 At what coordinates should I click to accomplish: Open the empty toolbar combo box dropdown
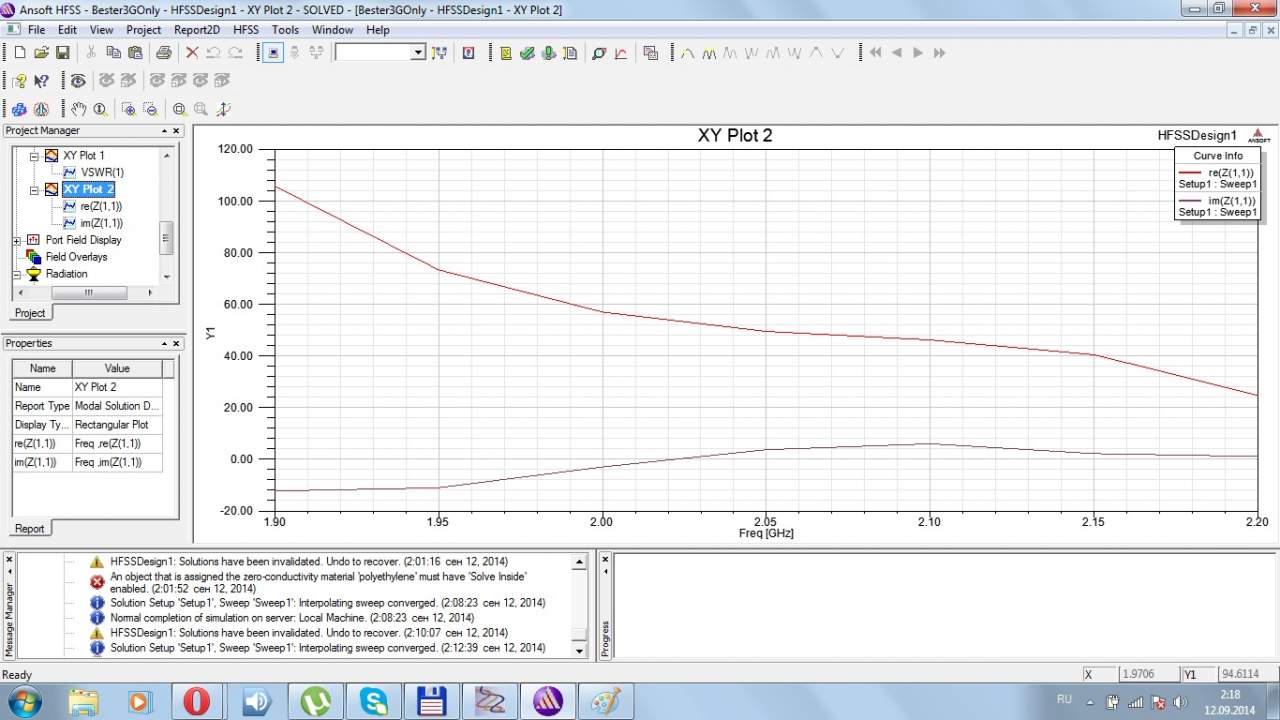tap(418, 53)
